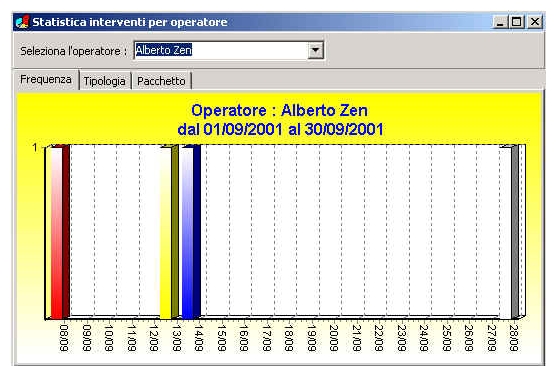
Task: Click the x-axis label '26/09'
Action: (x=468, y=338)
